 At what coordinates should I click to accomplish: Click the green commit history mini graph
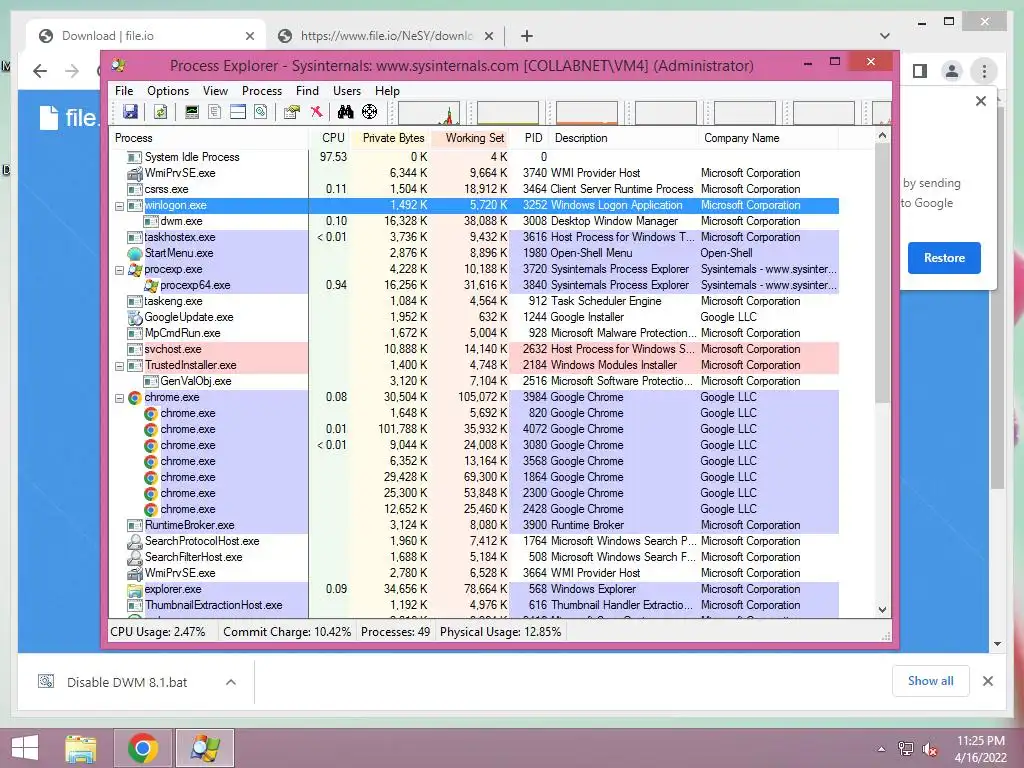point(507,112)
